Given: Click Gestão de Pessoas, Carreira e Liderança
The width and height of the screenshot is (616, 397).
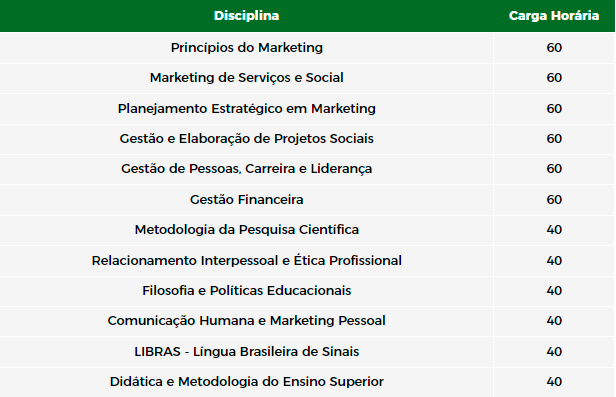Looking at the screenshot, I should [x=247, y=169].
